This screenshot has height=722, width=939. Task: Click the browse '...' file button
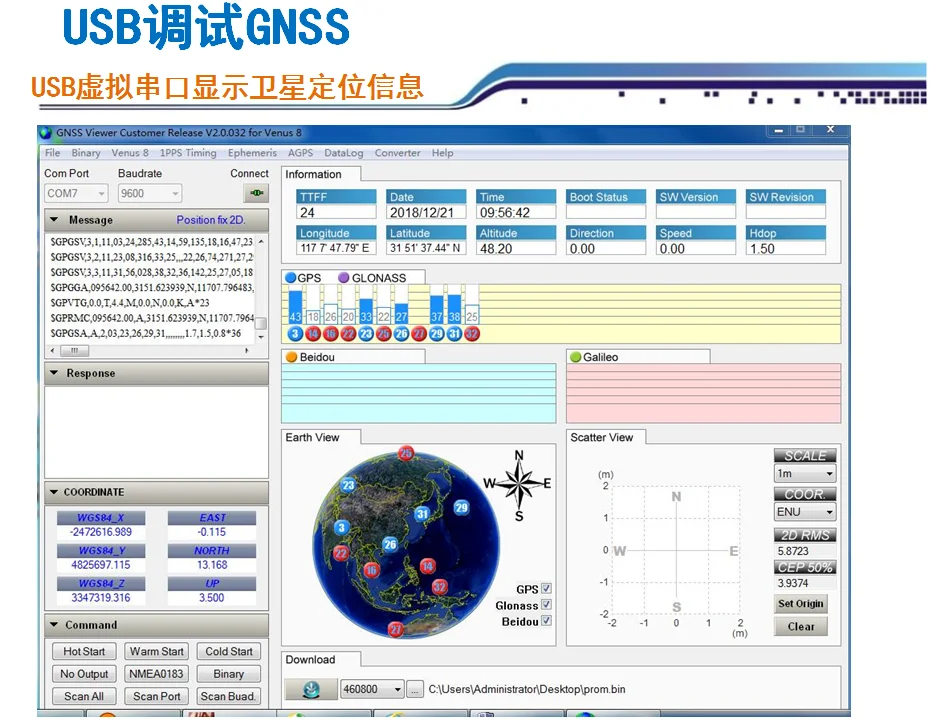click(414, 689)
